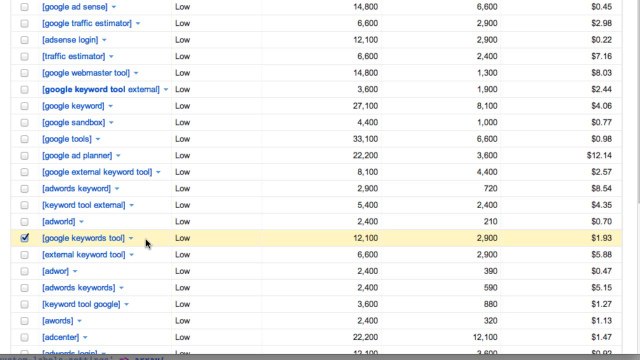The width and height of the screenshot is (640, 360).
Task: Tick the [awords] row checkbox
Action: click(x=24, y=321)
